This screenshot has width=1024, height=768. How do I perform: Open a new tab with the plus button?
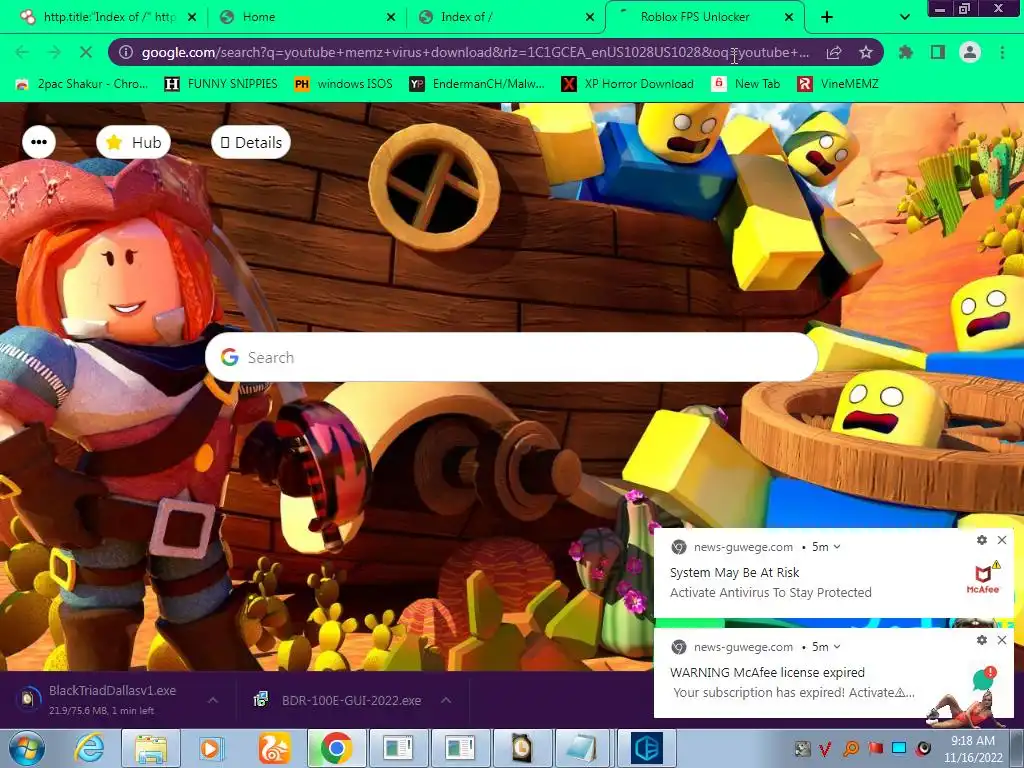(x=827, y=17)
